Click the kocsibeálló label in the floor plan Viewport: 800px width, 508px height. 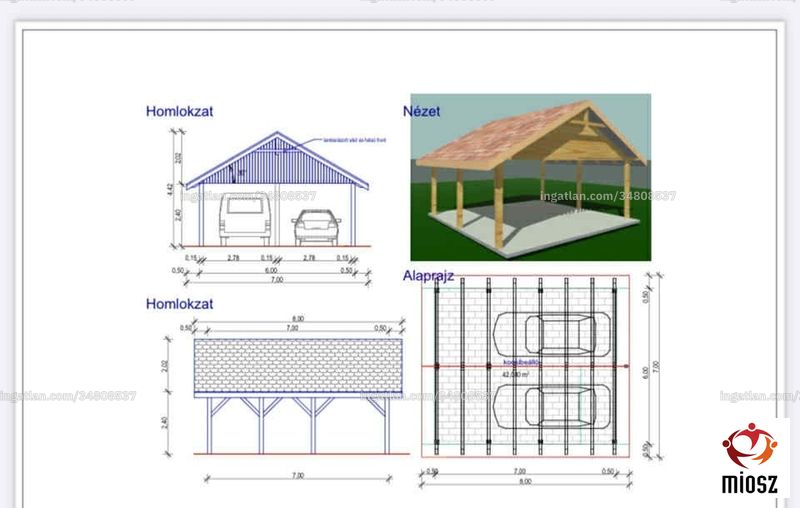coord(521,362)
